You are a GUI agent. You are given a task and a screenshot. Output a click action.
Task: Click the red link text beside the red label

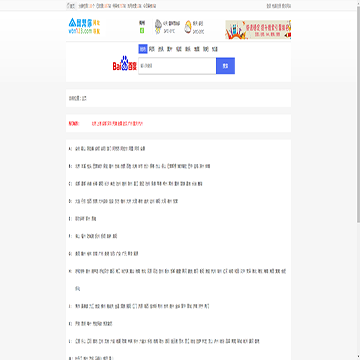117,124
